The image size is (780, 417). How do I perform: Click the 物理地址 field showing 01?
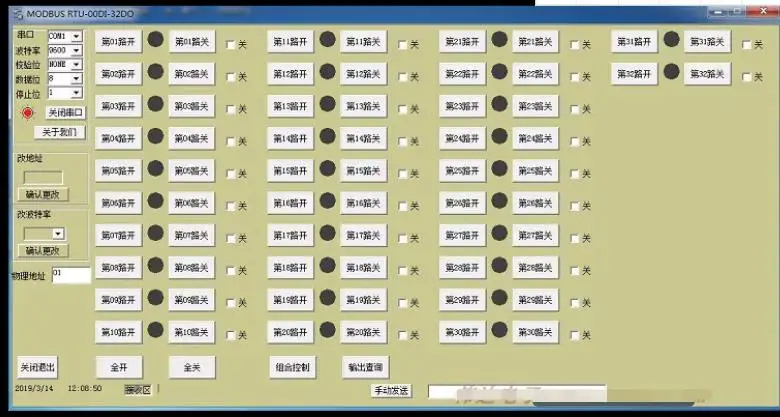coord(71,275)
